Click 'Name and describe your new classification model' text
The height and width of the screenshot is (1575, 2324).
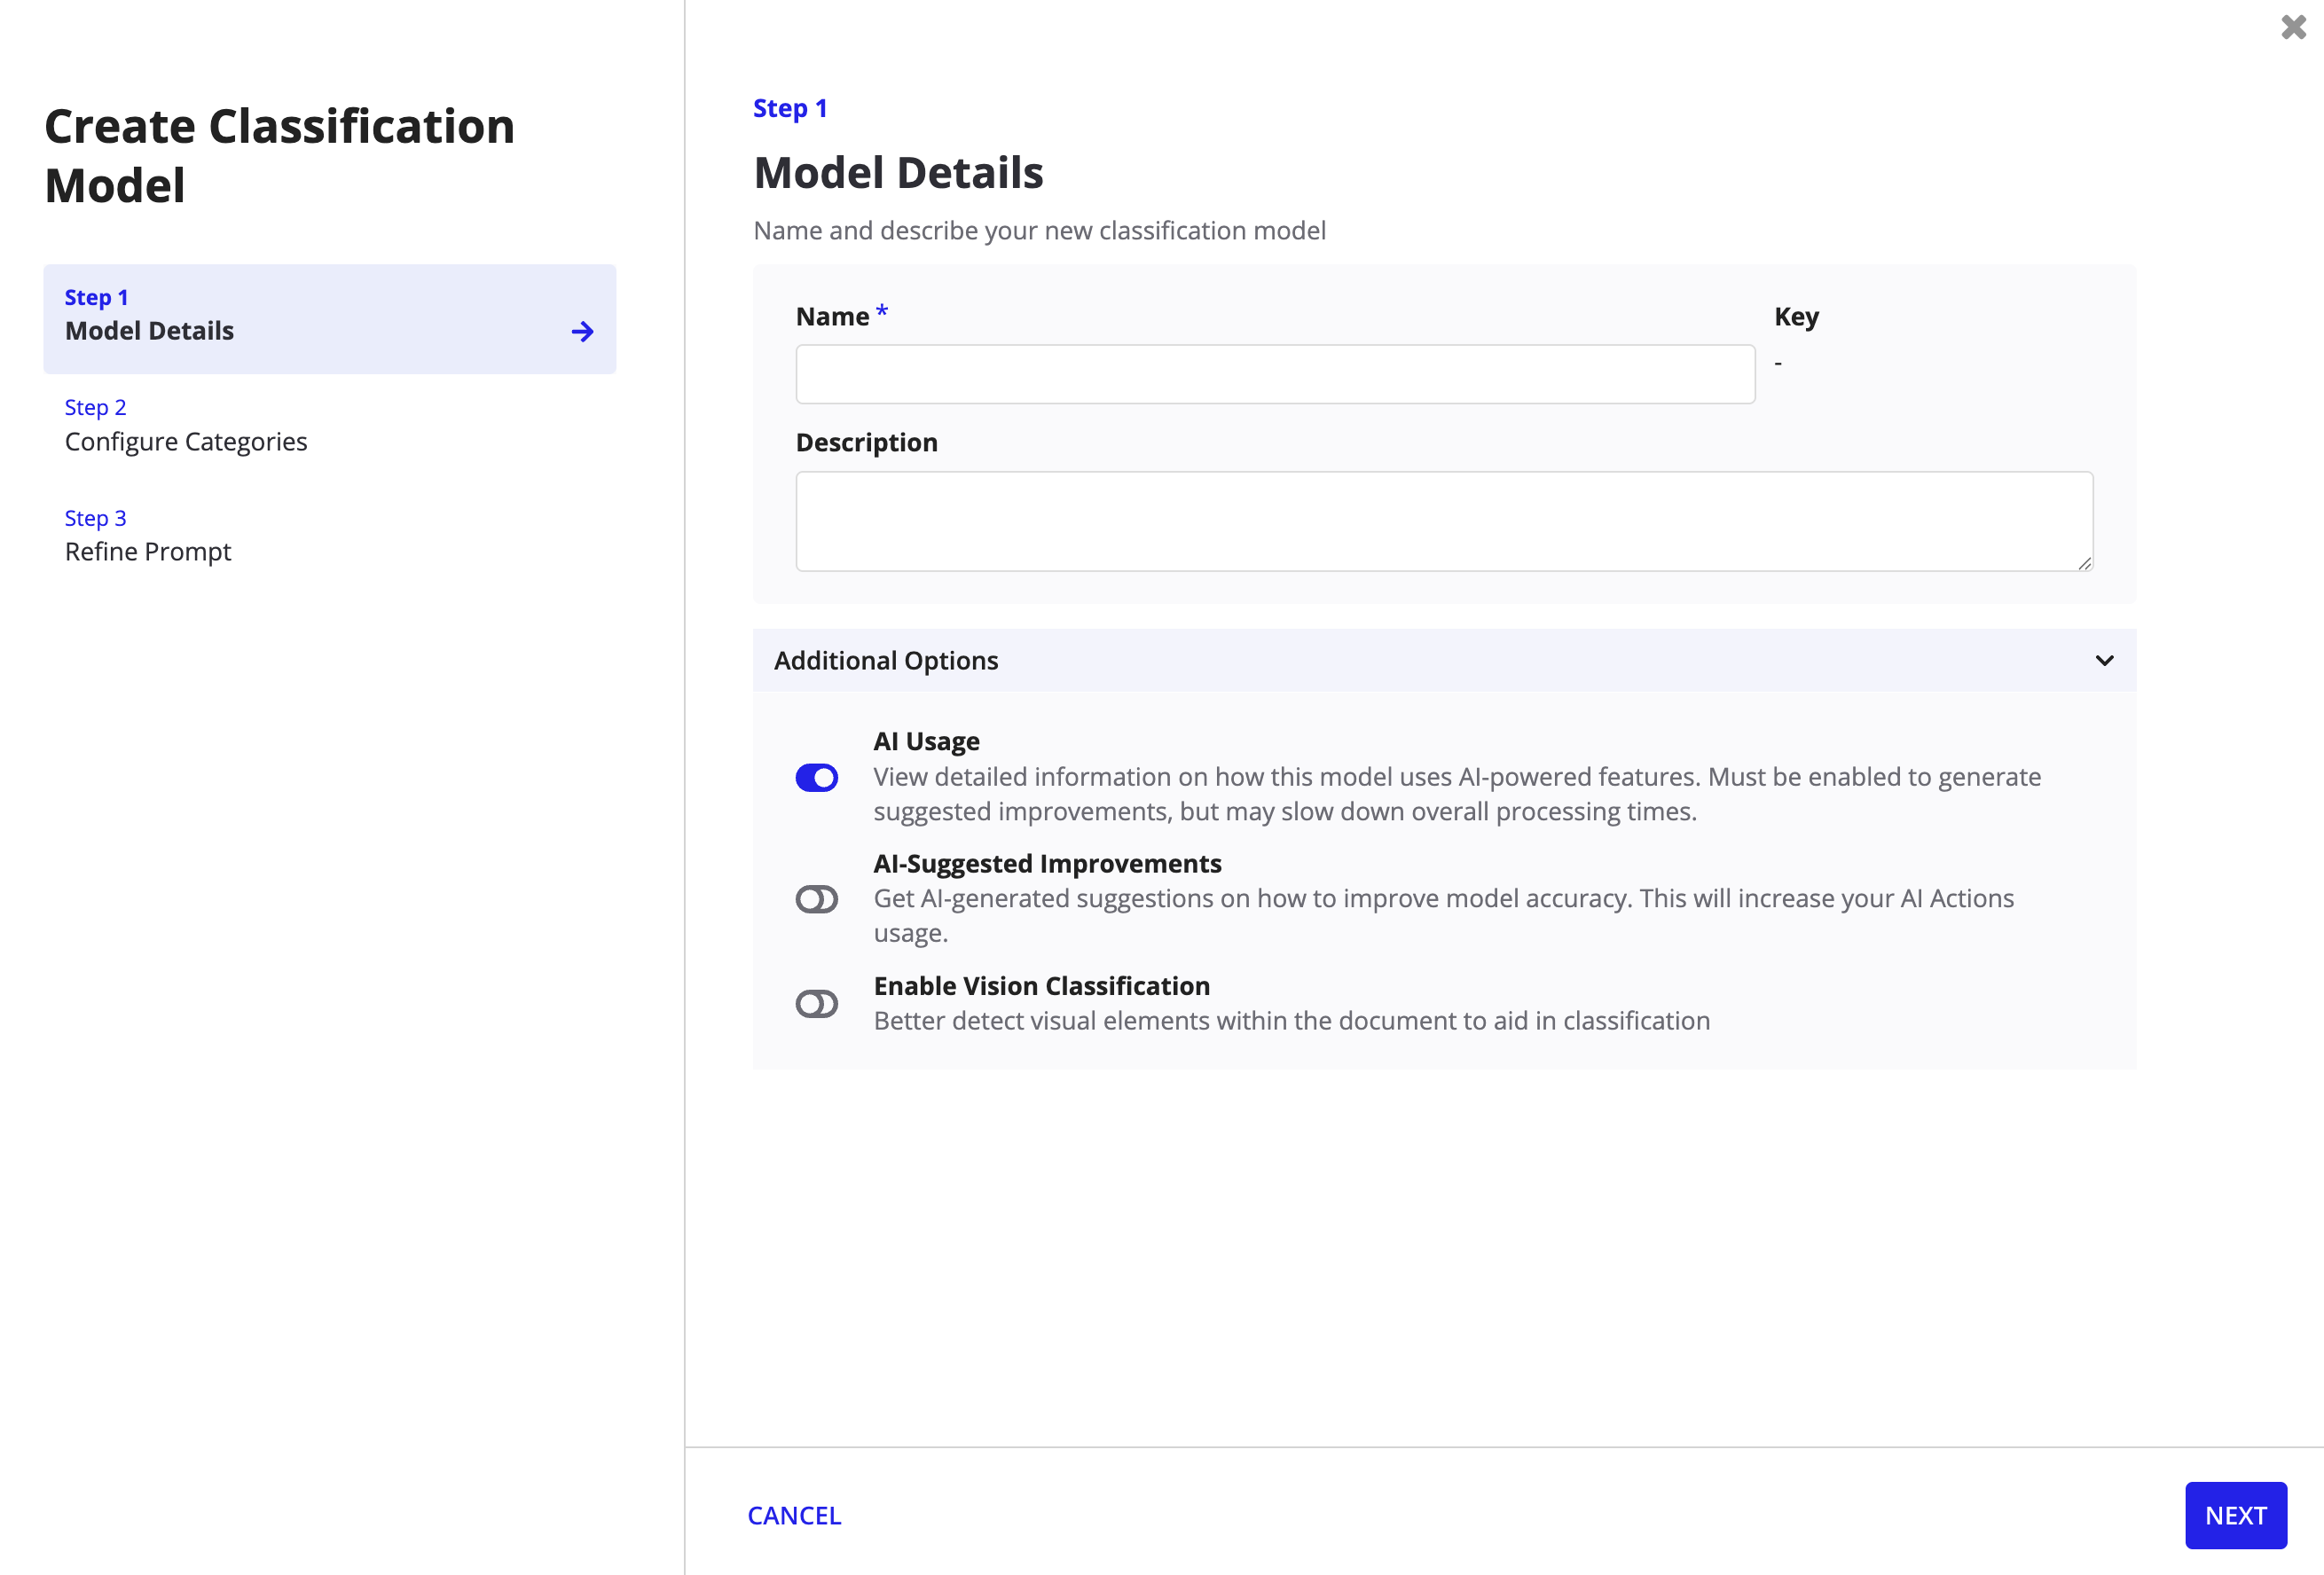1039,231
